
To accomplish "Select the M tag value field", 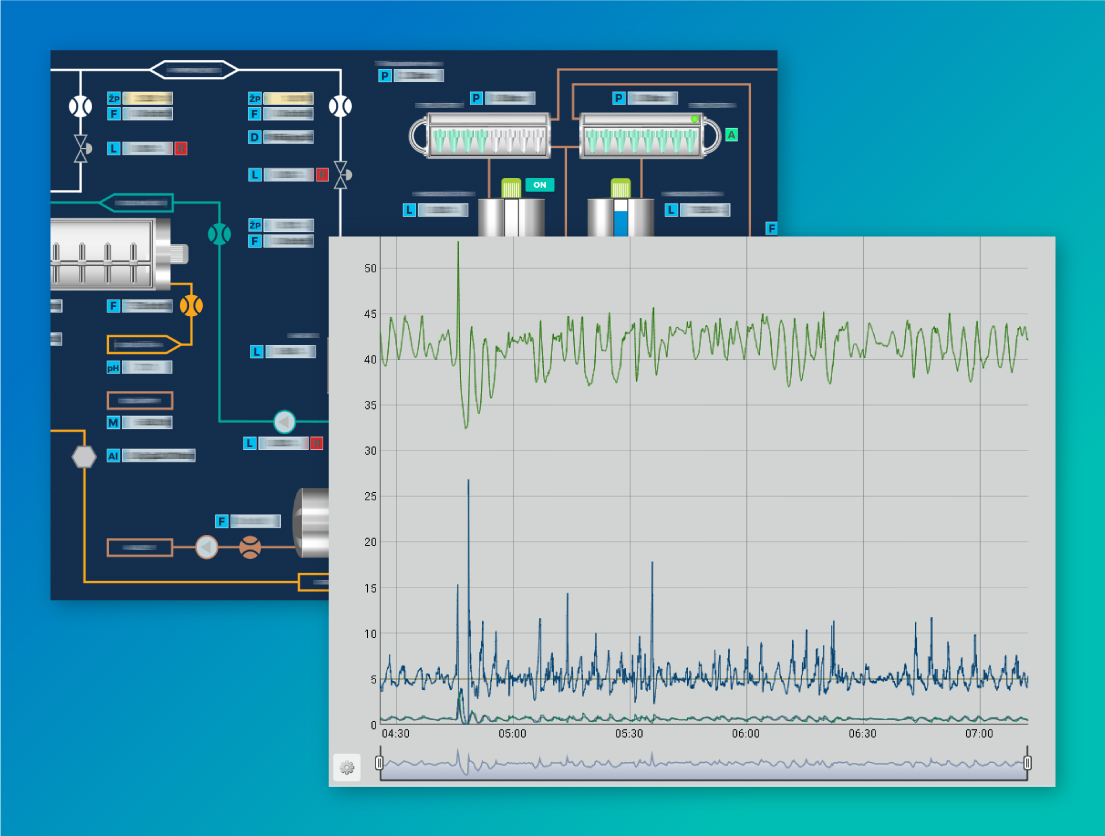I will (x=147, y=423).
